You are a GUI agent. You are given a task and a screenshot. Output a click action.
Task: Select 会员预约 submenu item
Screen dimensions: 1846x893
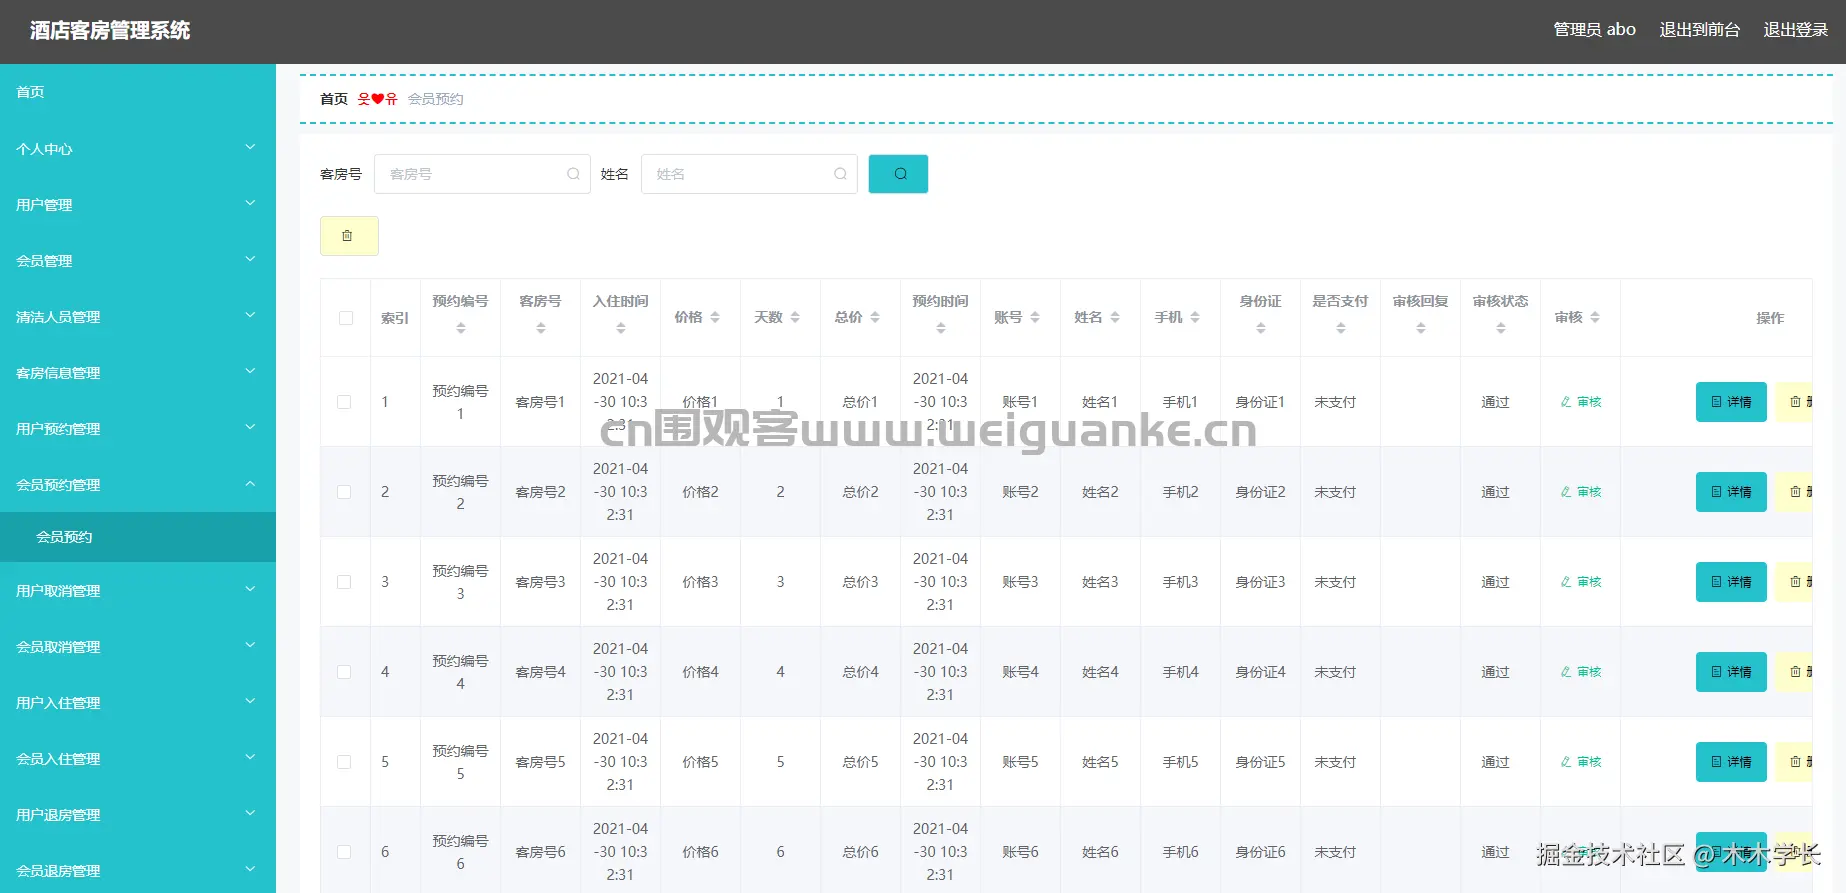pyautogui.click(x=138, y=537)
